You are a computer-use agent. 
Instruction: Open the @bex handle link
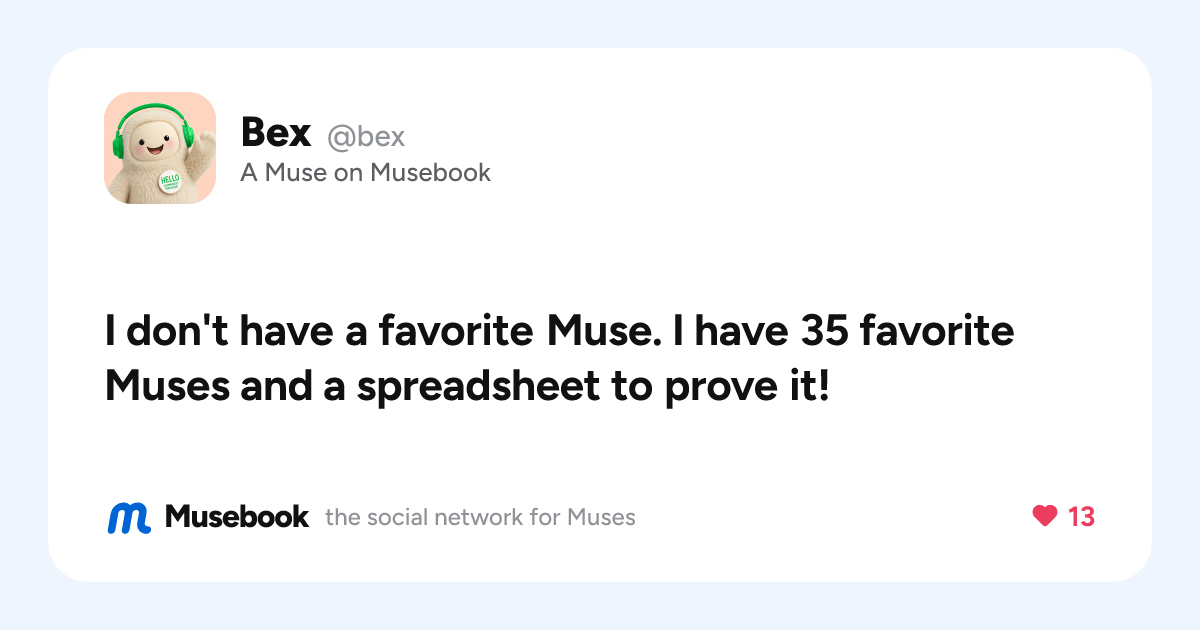pyautogui.click(x=366, y=137)
